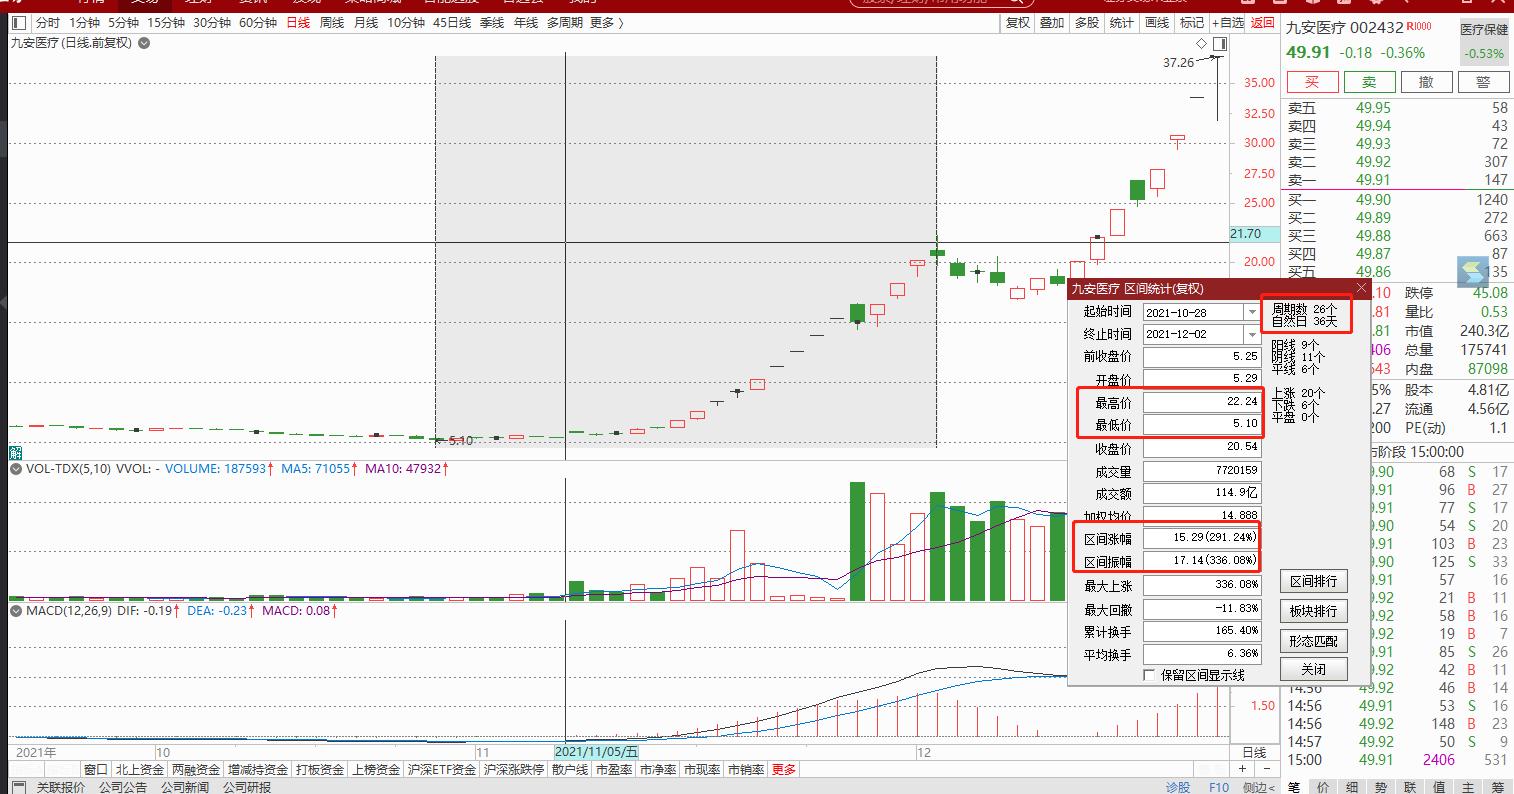1514x794 pixels.
Task: Open the 打板资金 indicator tab
Action: pyautogui.click(x=319, y=770)
